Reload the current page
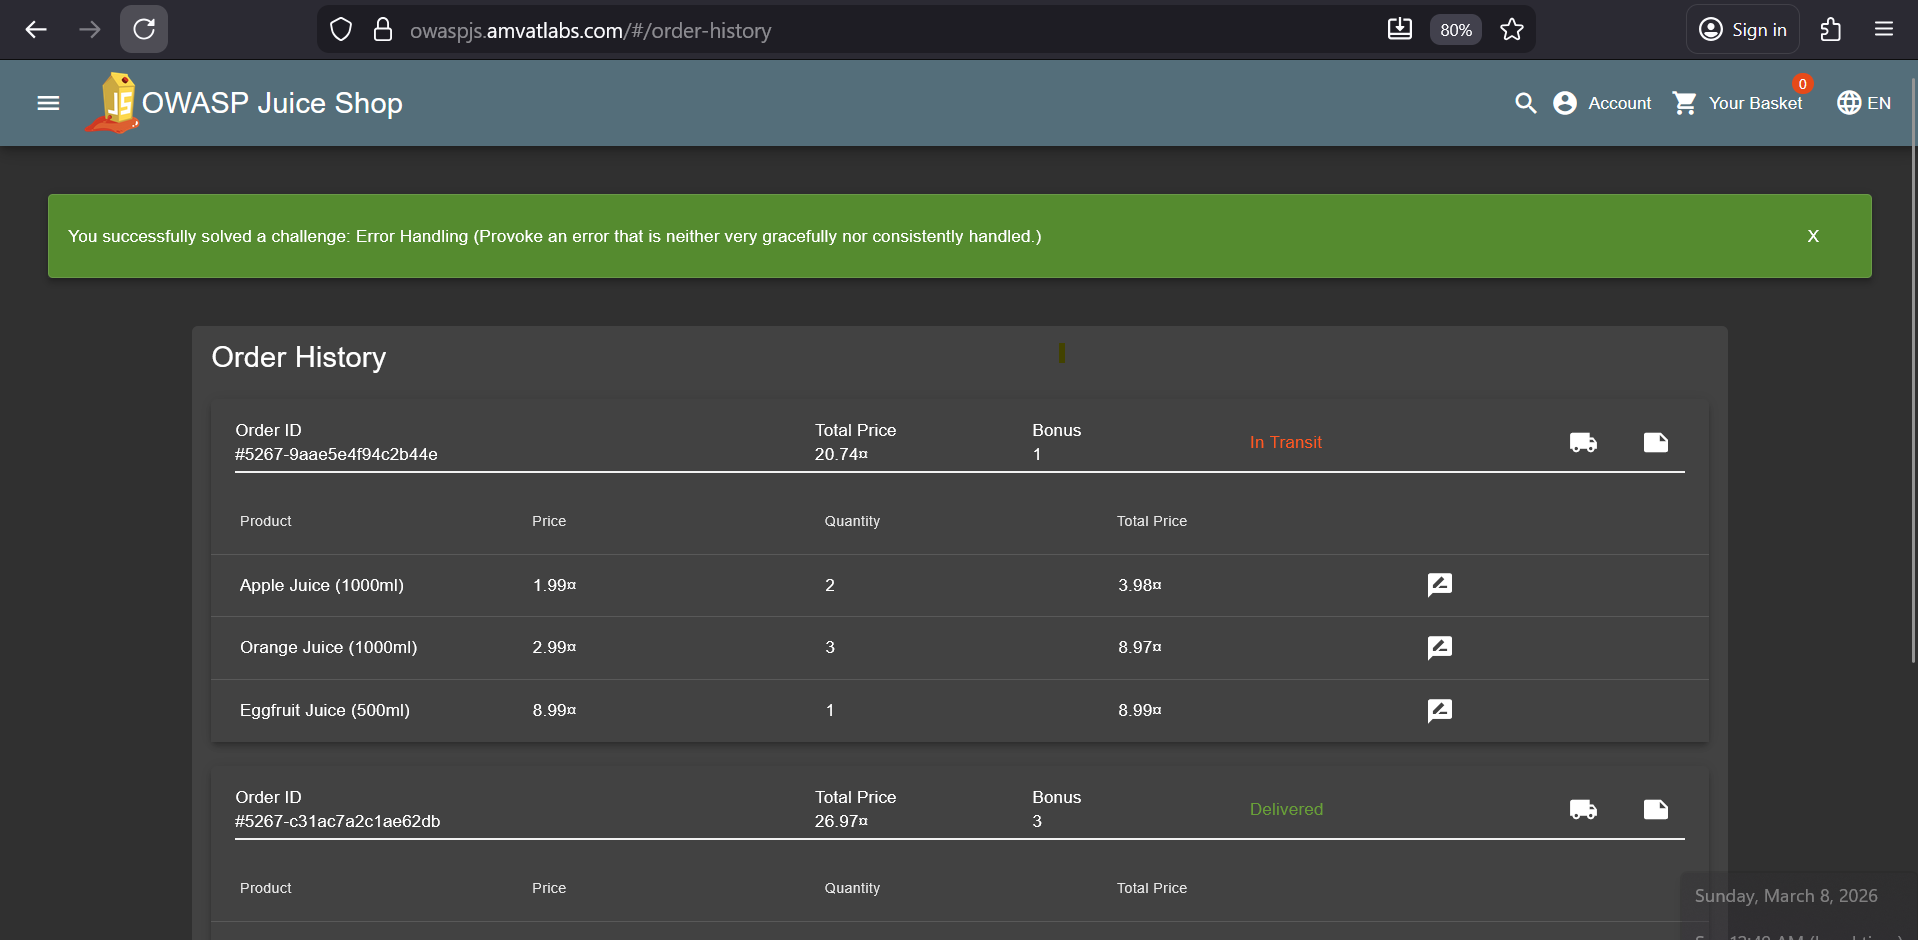 tap(144, 30)
